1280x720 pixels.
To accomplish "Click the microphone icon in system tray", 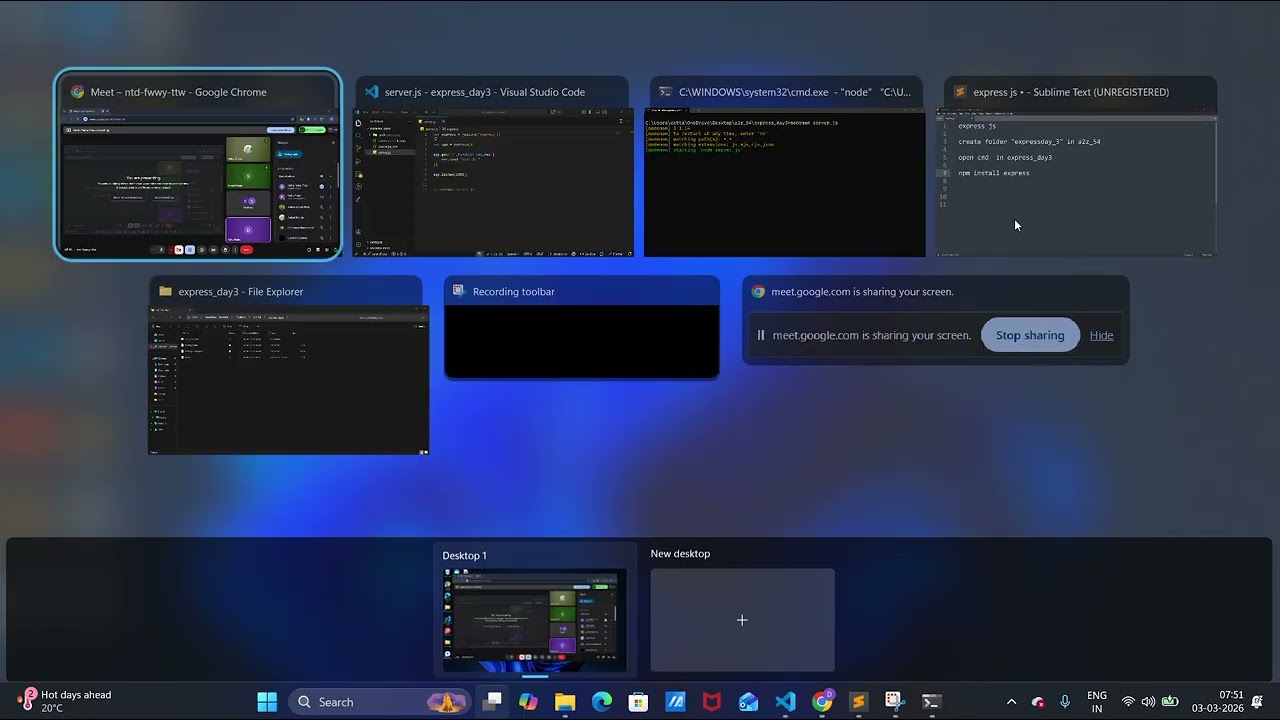I will (1065, 702).
